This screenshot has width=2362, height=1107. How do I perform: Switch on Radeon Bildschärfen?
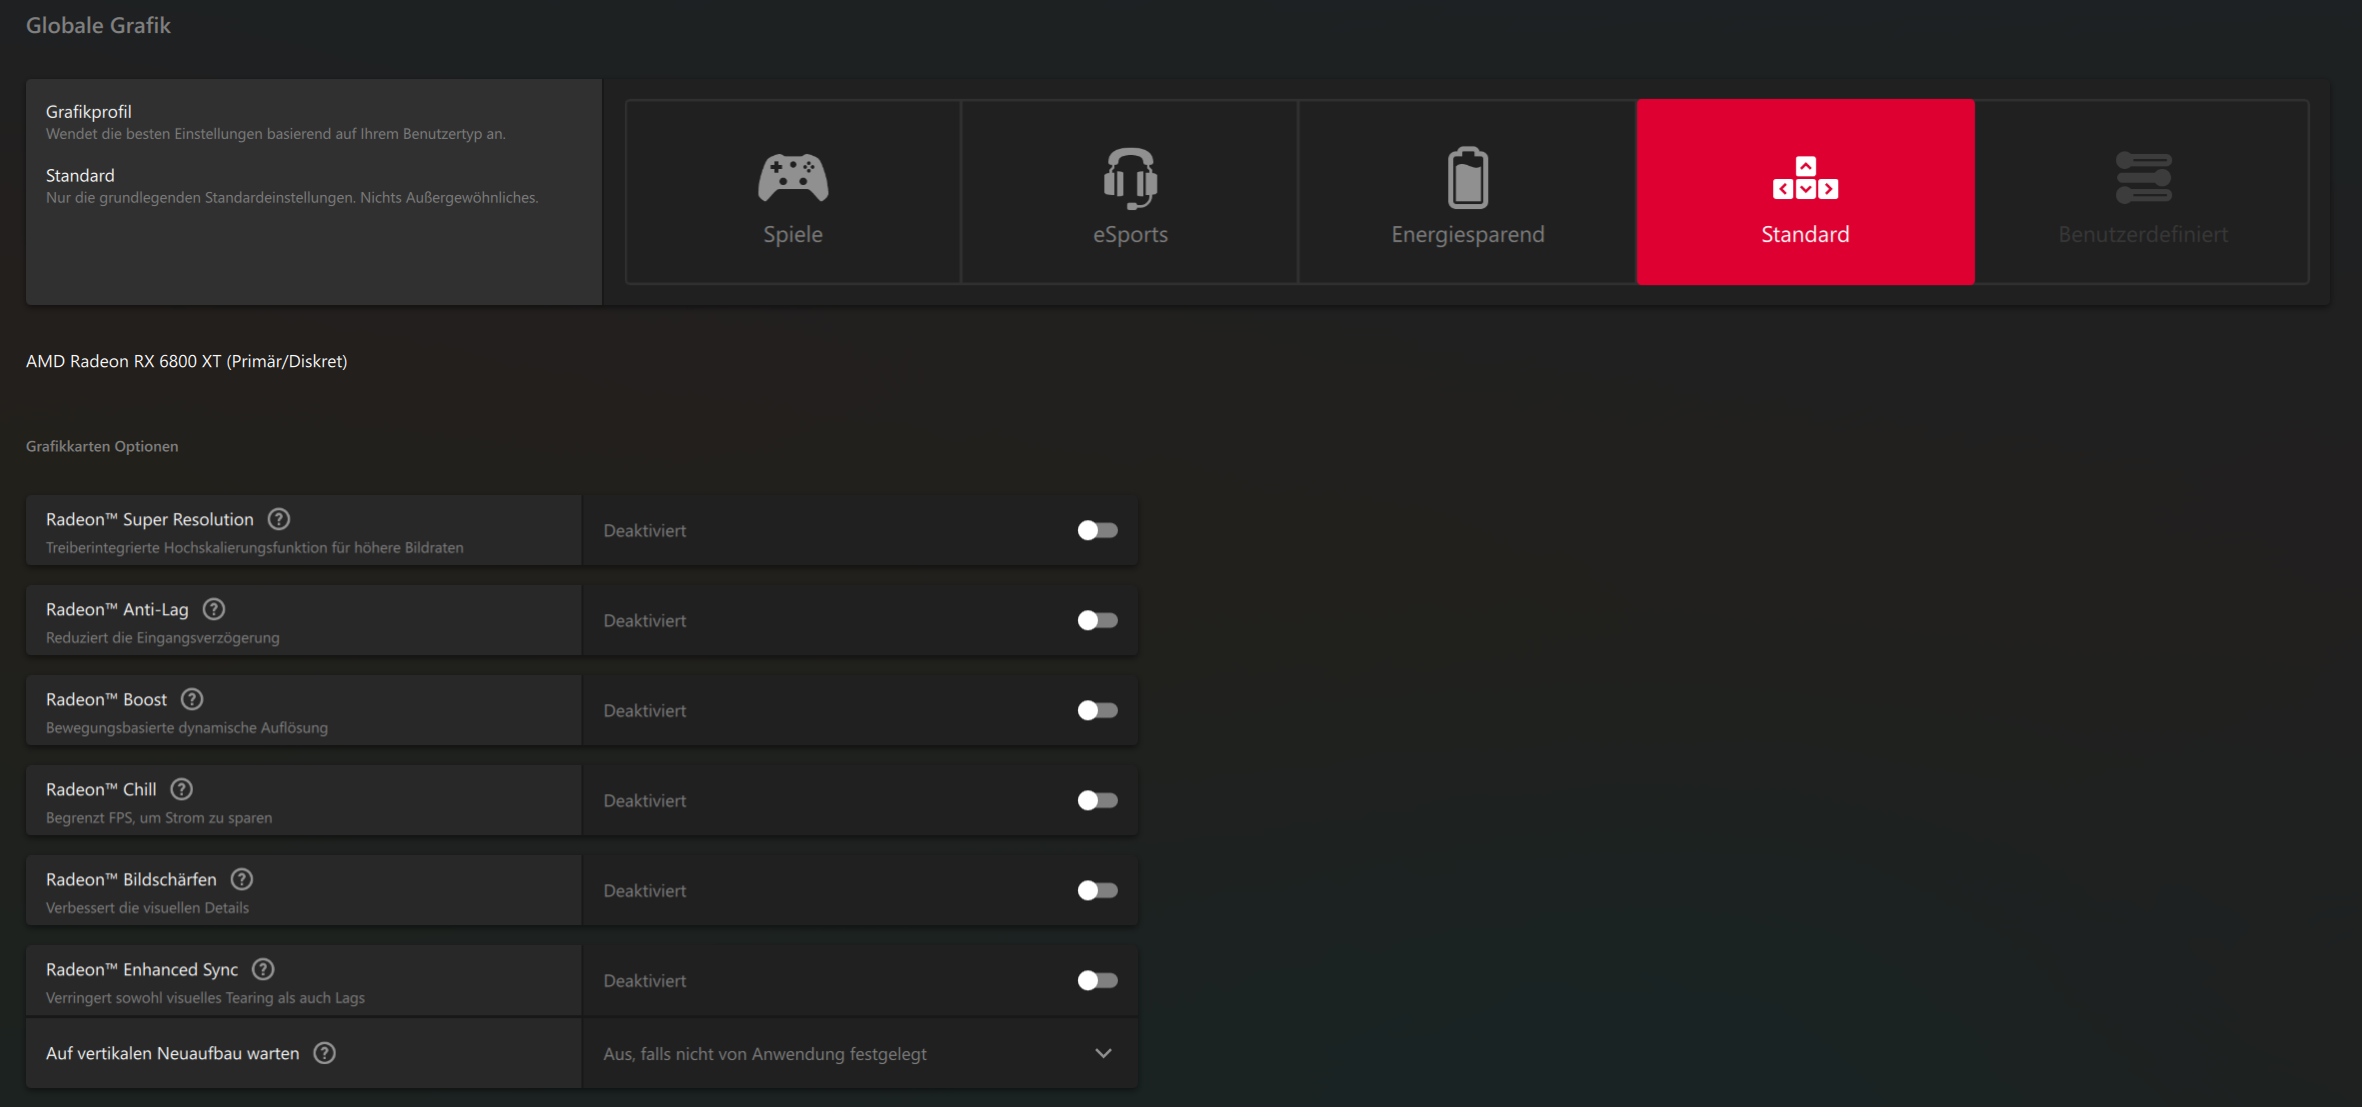click(1097, 890)
